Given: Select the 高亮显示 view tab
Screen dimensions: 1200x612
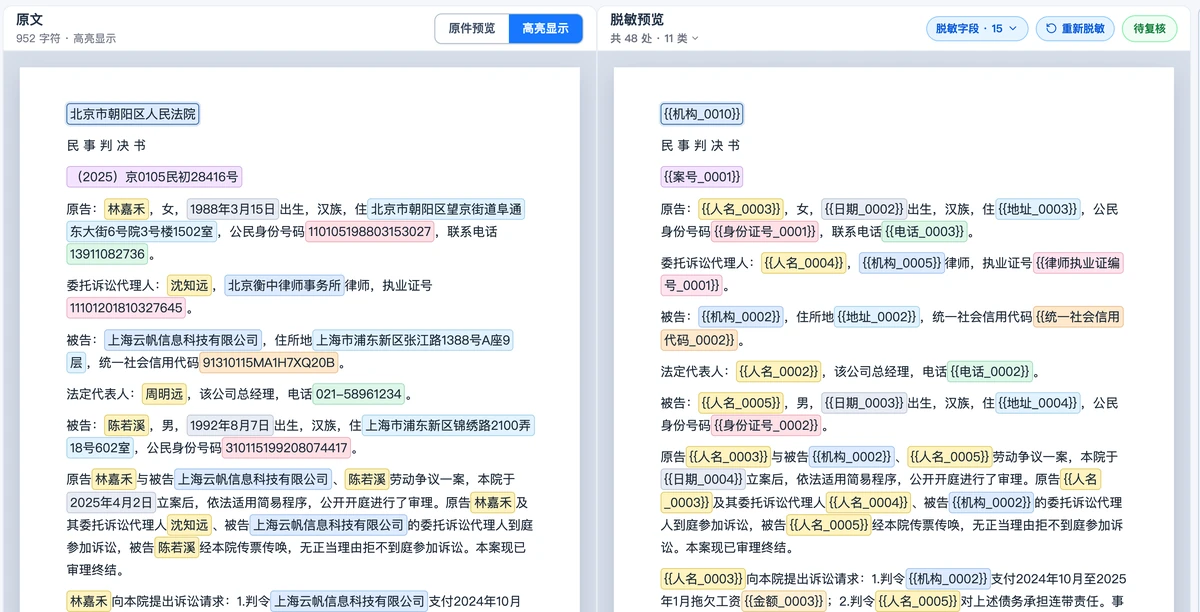Looking at the screenshot, I should click(545, 29).
